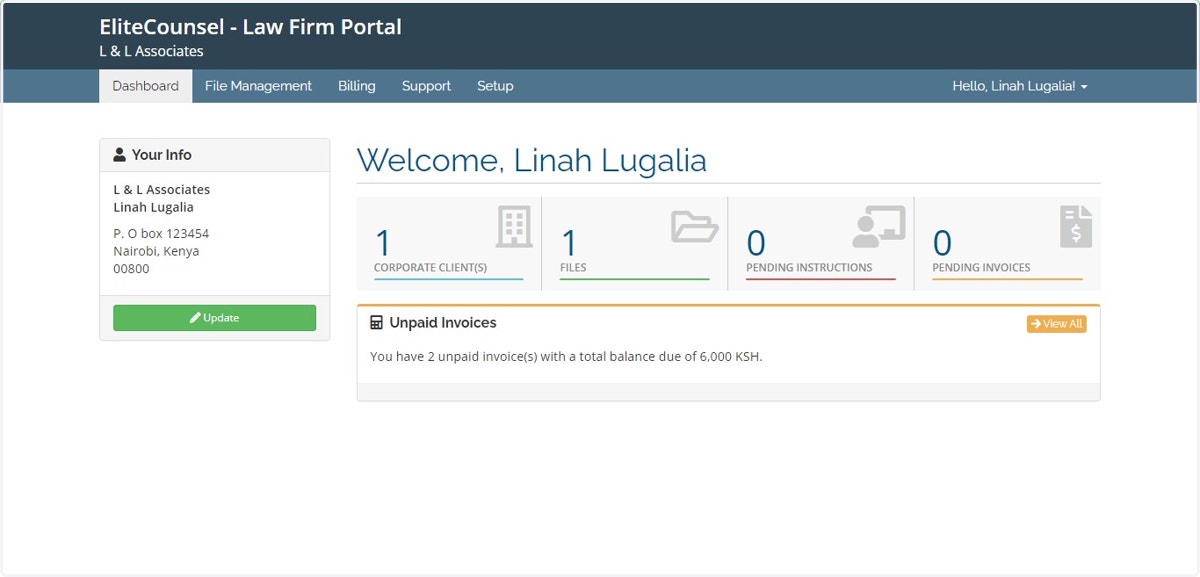Click the Nairobi, Kenya address line
The height and width of the screenshot is (577, 1200).
point(156,251)
